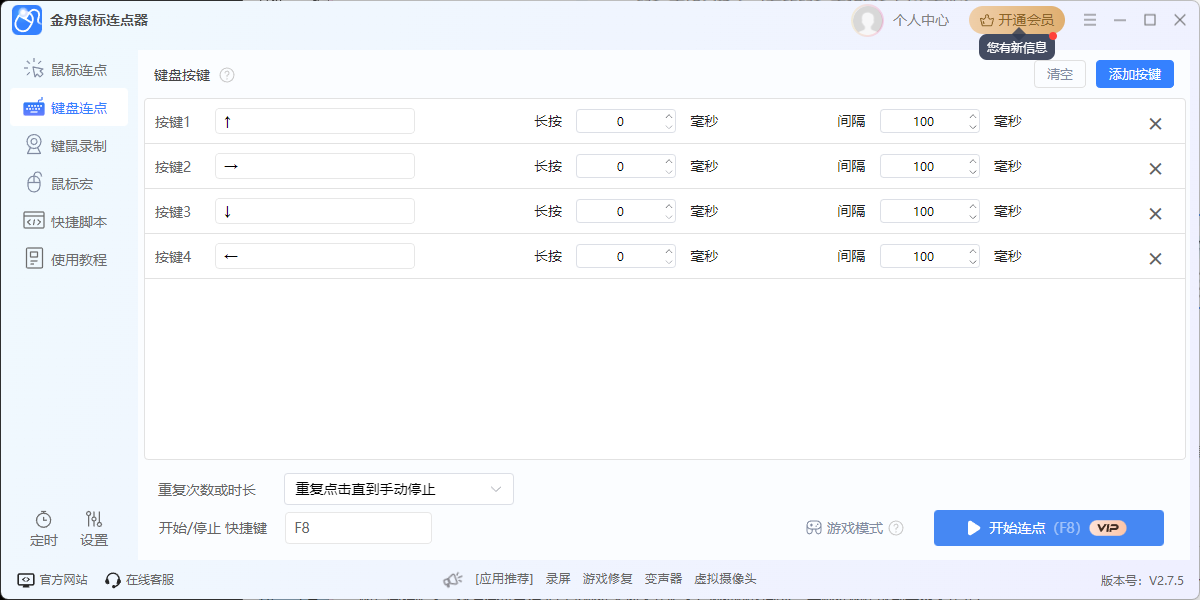Image resolution: width=1200 pixels, height=600 pixels.
Task: Open the 定时 timer tool
Action: coord(43,528)
